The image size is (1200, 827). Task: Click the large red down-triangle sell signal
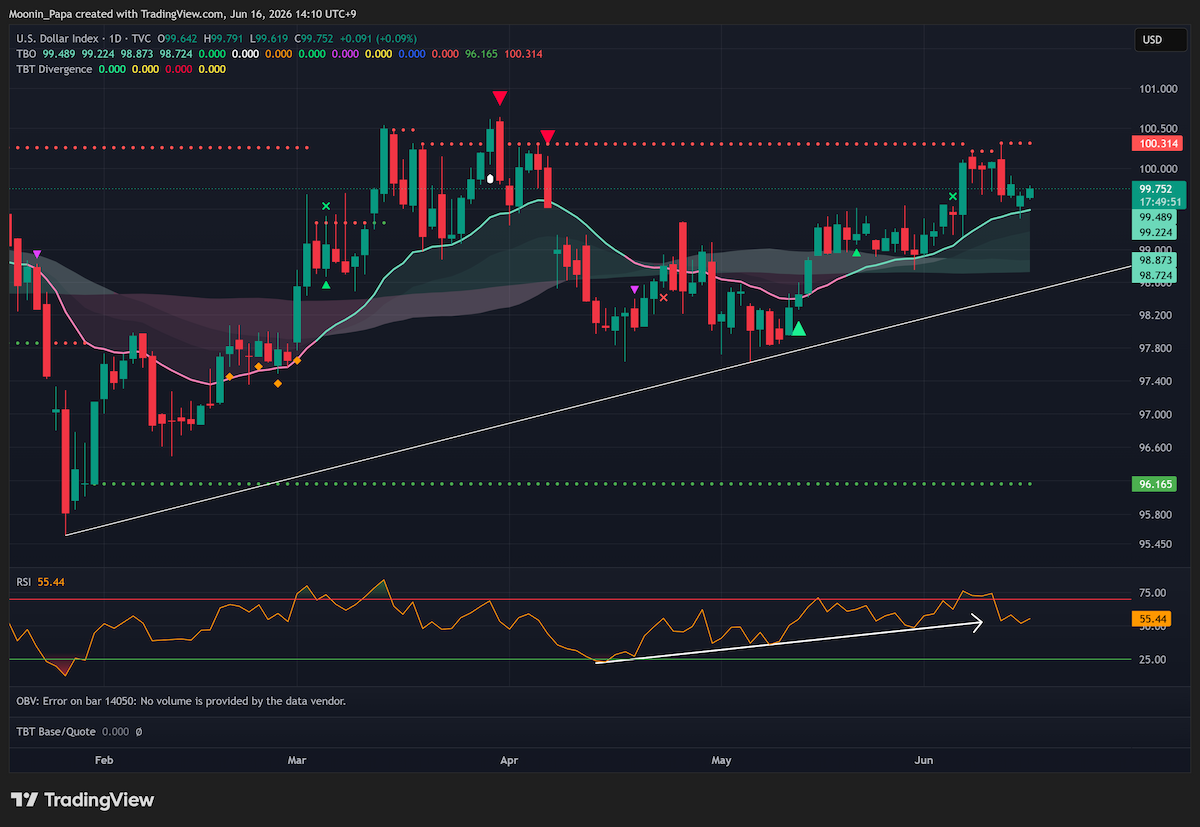tap(500, 98)
